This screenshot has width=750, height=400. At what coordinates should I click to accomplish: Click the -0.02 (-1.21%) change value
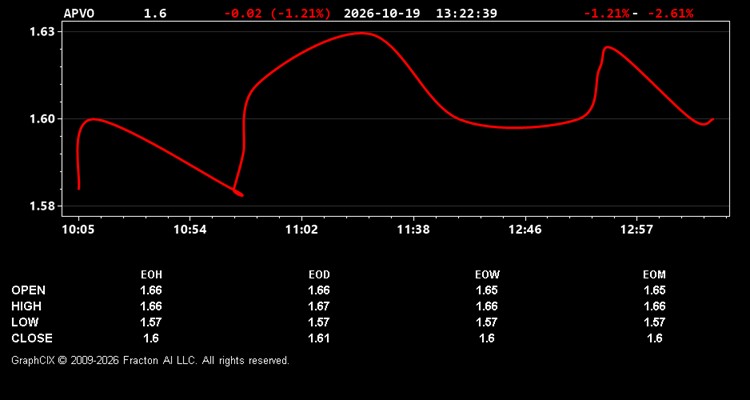277,13
